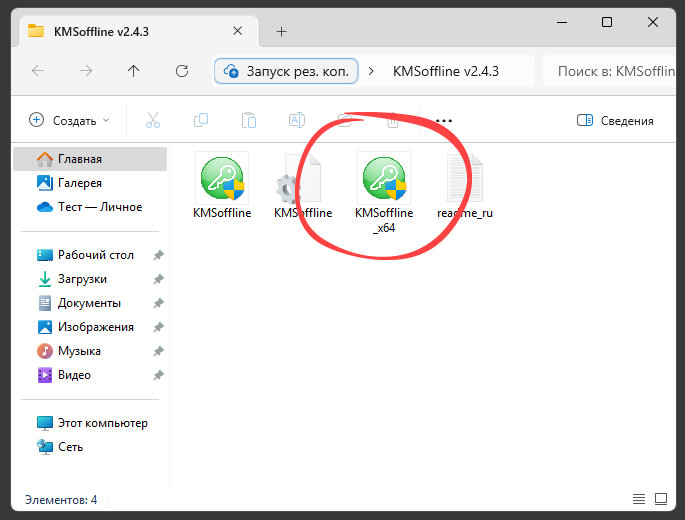Image resolution: width=685 pixels, height=520 pixels.
Task: Open the readme_ru text file
Action: (x=465, y=185)
